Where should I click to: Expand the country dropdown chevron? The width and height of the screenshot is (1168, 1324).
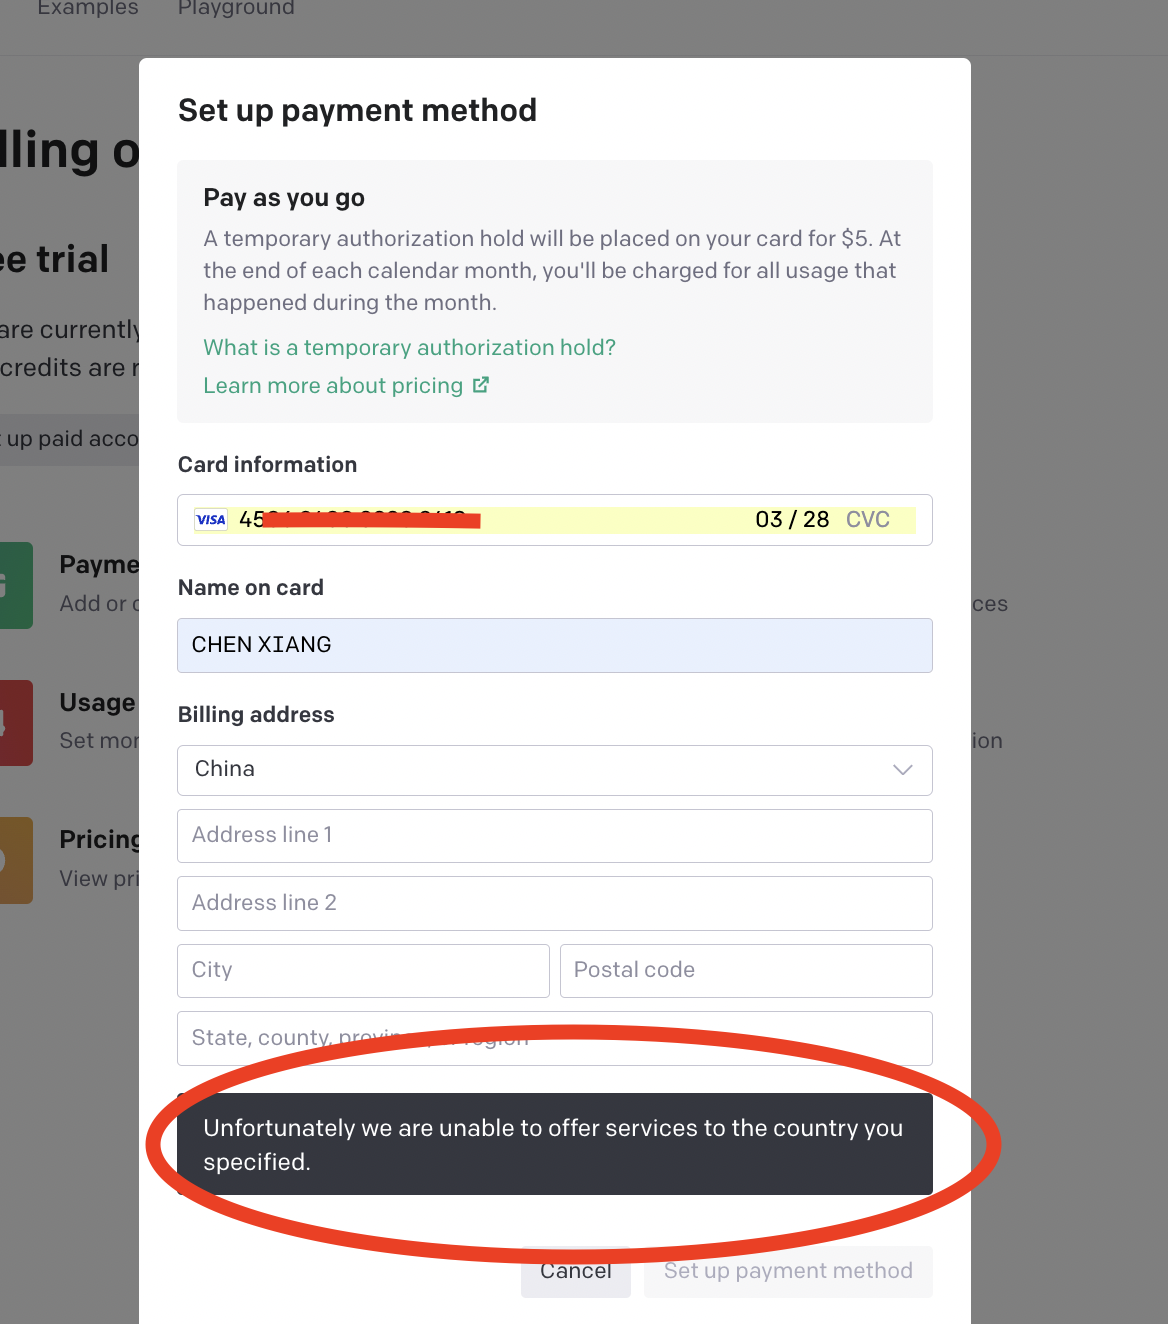[903, 769]
